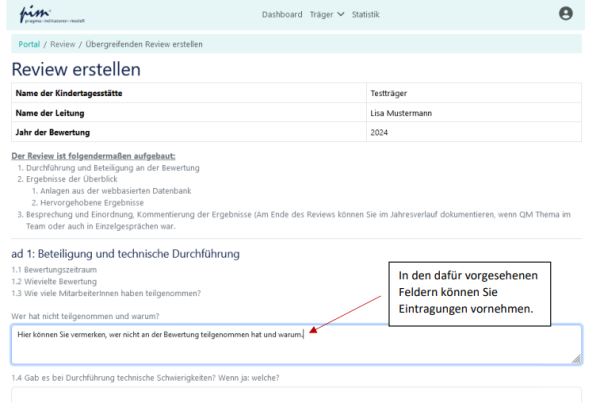Grab the resize handle of the text area
The height and width of the screenshot is (415, 600).
[x=576, y=358]
